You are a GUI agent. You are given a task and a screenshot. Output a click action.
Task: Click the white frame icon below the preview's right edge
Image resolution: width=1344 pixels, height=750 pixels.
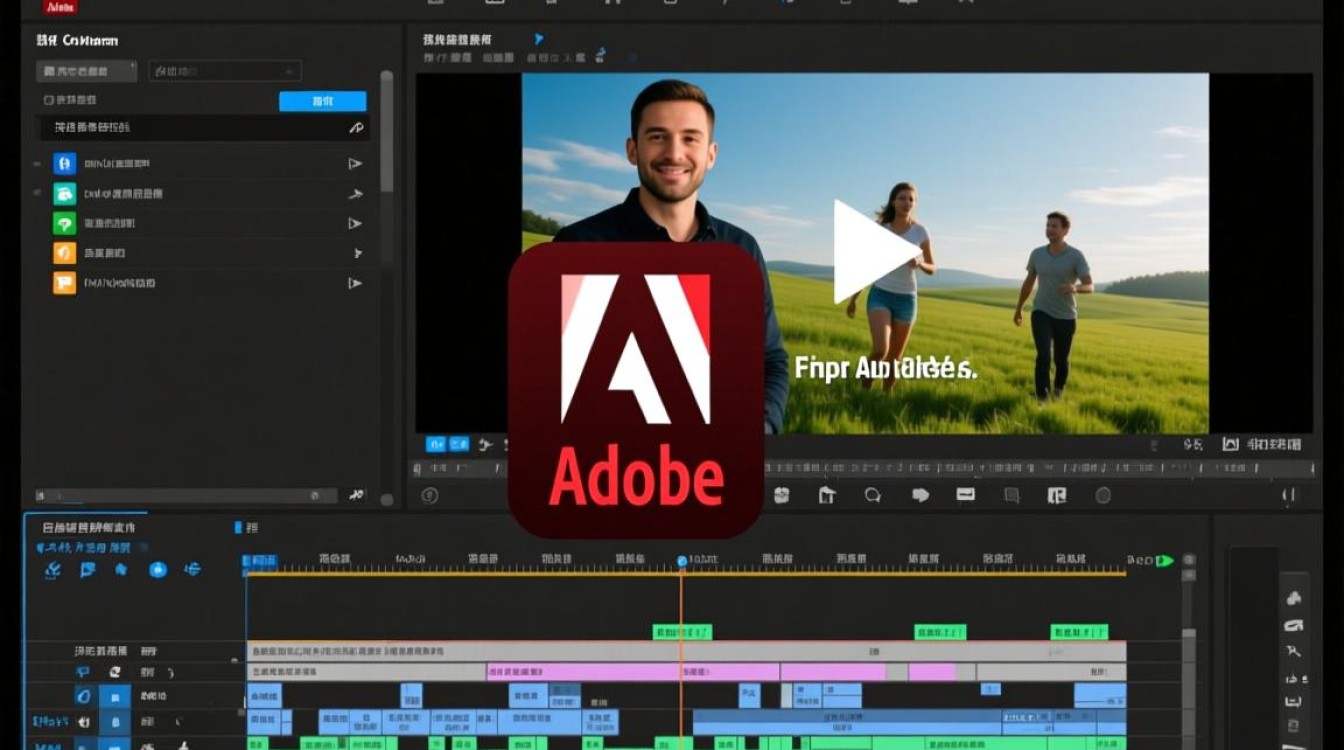(x=1230, y=444)
